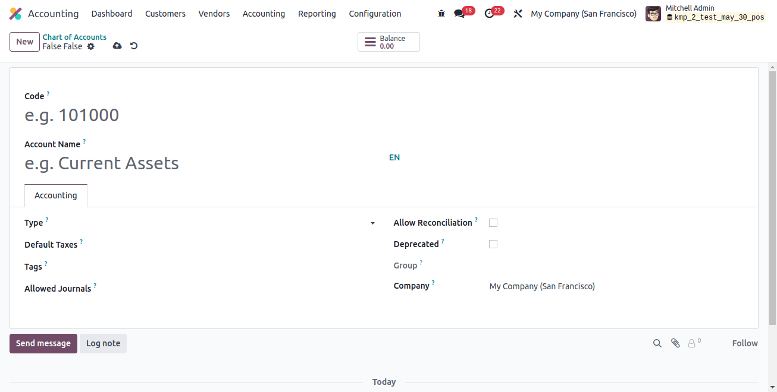Screen dimensions: 777x392
Task: Click the help tooltip beside Allow Reconciliation
Action: pyautogui.click(x=476, y=220)
